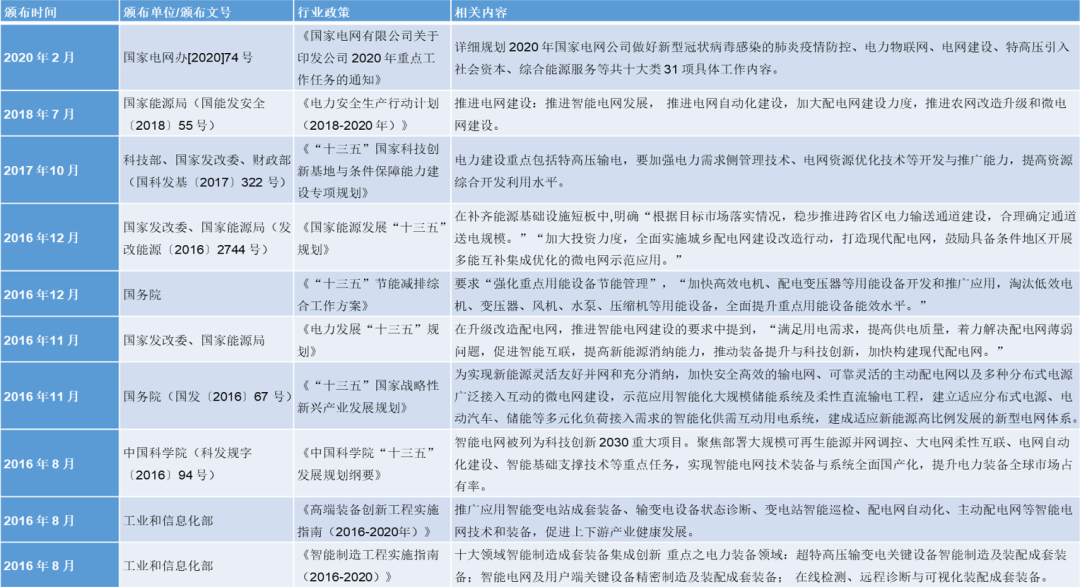
Task: Select policy 《高端装备创新工程实施指南（2016-2020年）》
Action: tap(372, 520)
